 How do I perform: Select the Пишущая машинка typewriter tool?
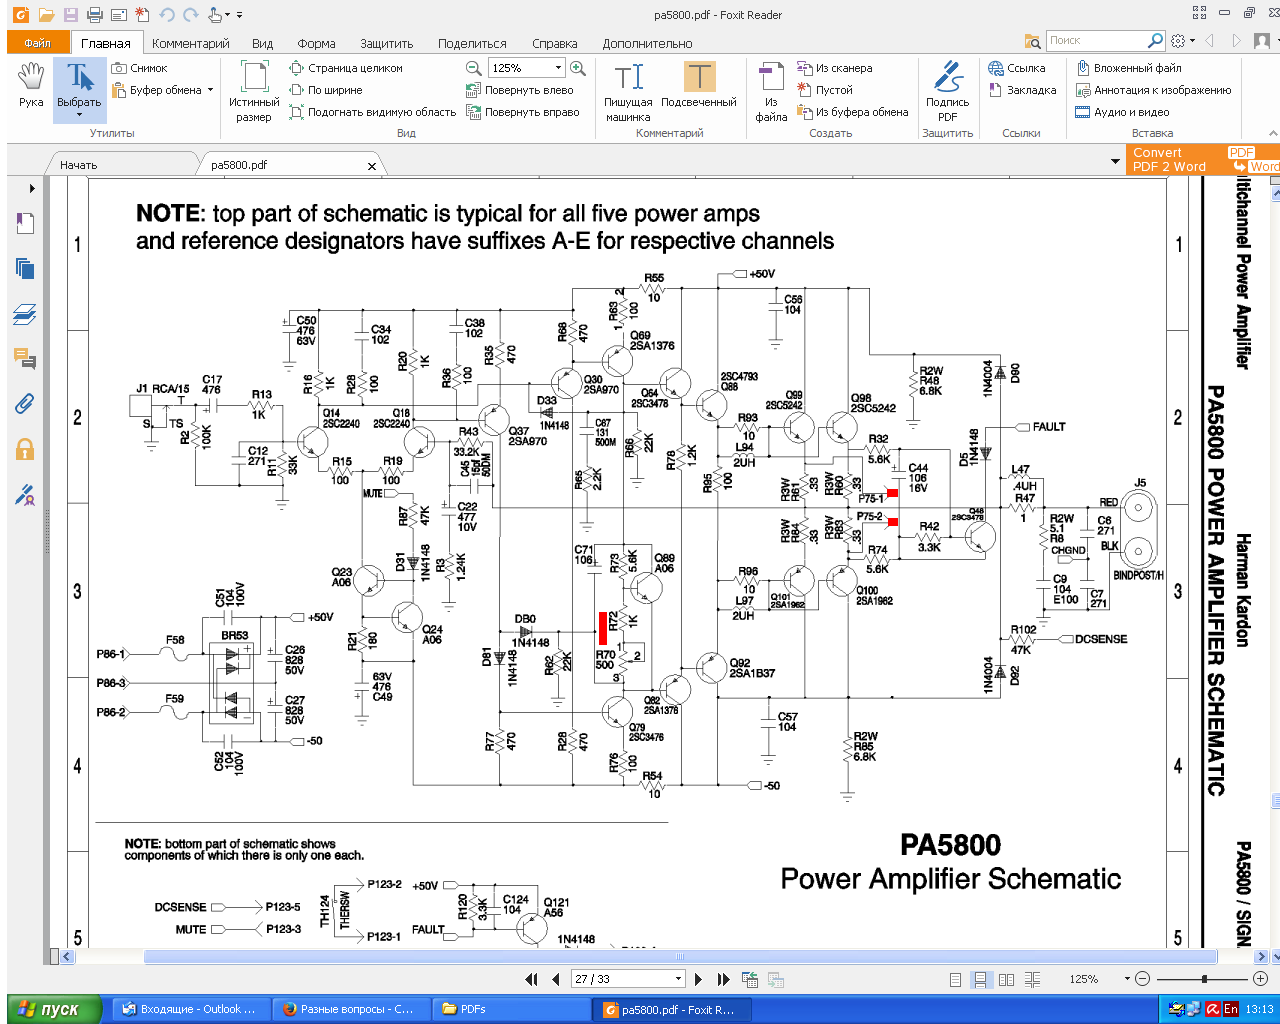[x=628, y=91]
